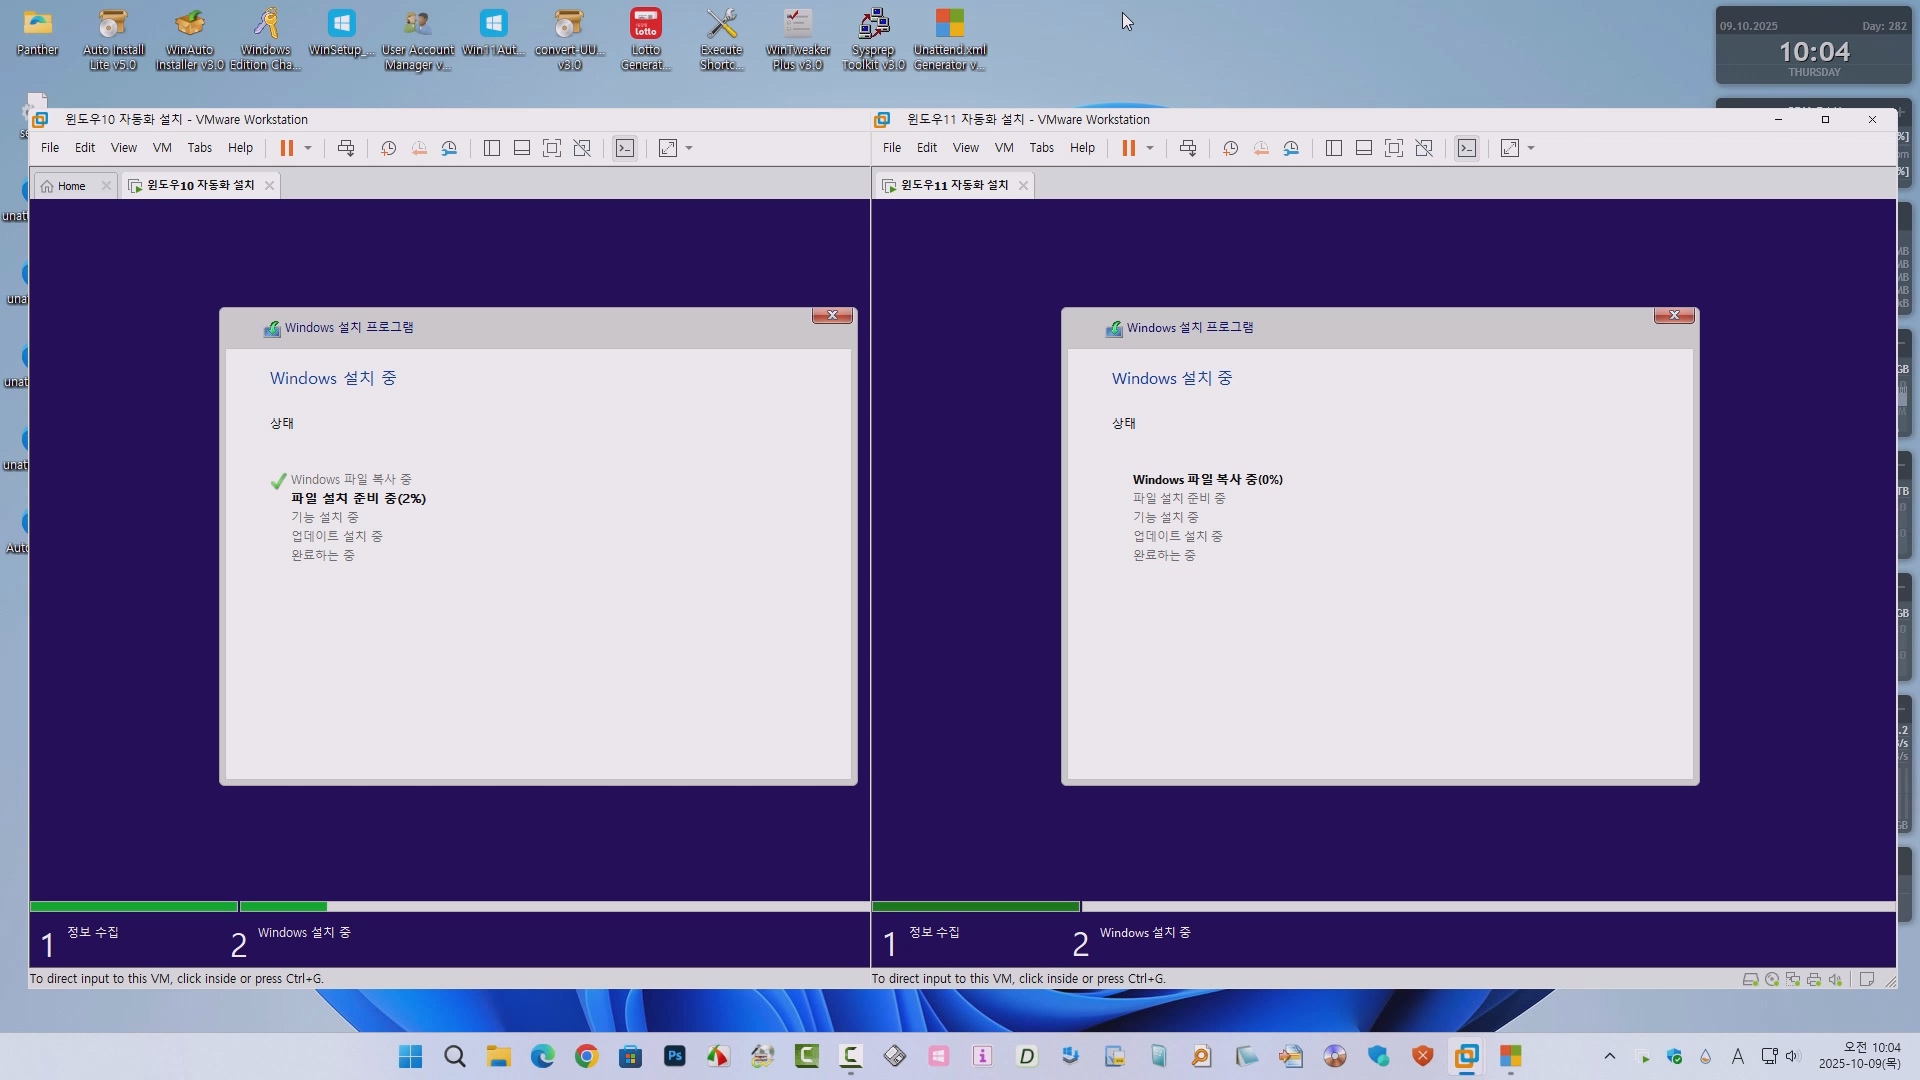This screenshot has width=1920, height=1080.
Task: Toggle thumbnail bar in Windows 11 window
Action: (x=1363, y=148)
